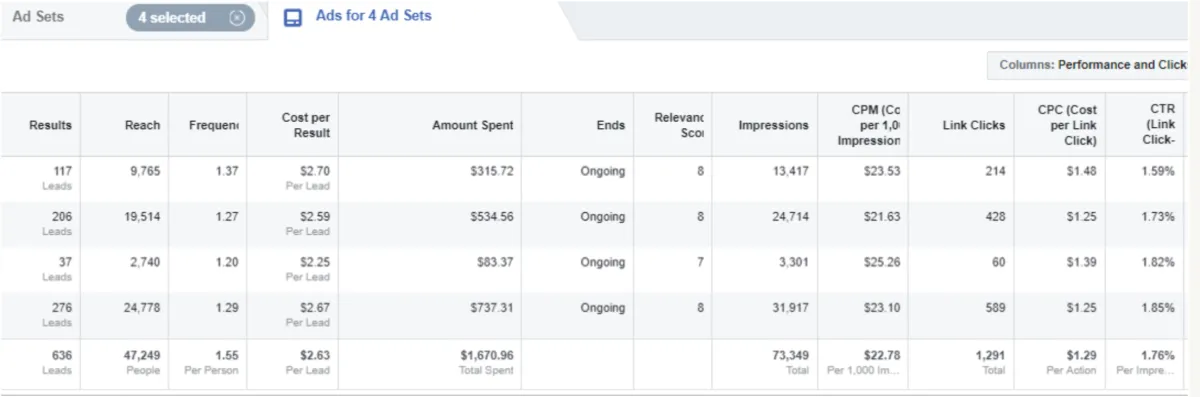1200x397 pixels.
Task: Sort by the Amount Spent column header
Action: [472, 125]
